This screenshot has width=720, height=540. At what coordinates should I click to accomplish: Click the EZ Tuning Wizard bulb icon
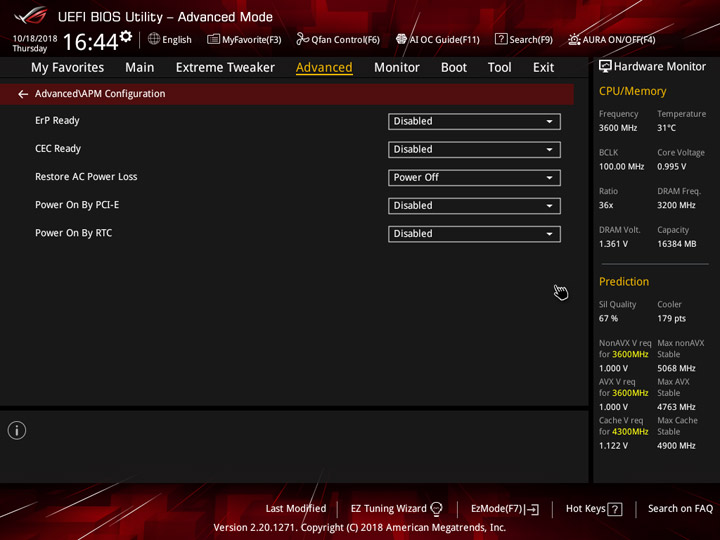[x=436, y=509]
